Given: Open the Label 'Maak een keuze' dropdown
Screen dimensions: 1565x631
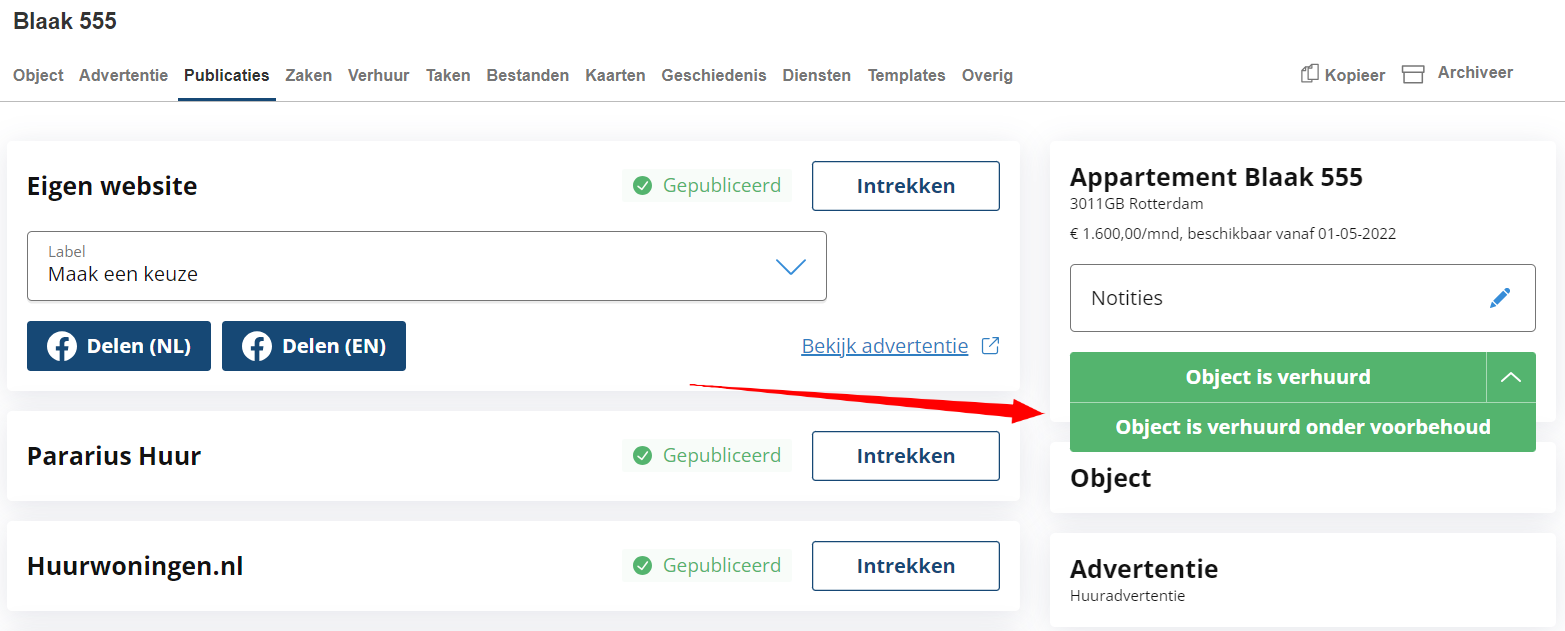Looking at the screenshot, I should click(427, 266).
